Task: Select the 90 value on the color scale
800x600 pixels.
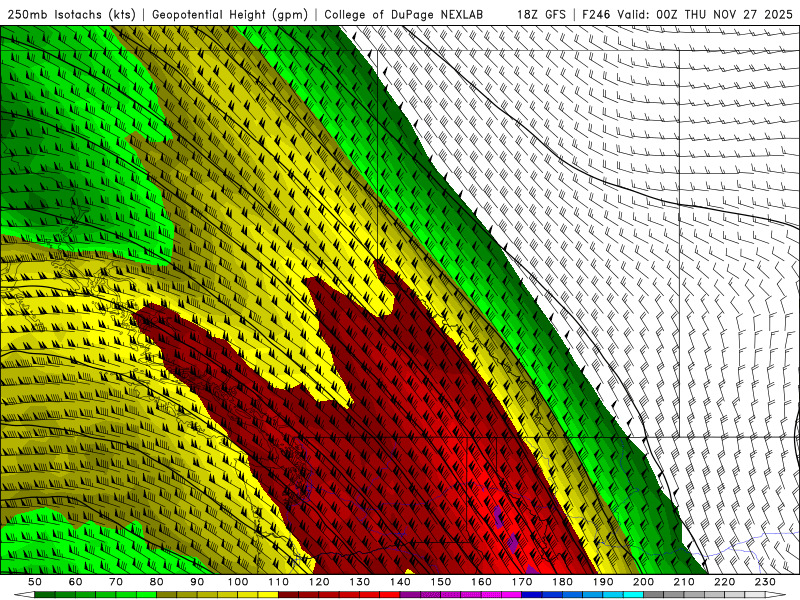Action: pos(197,582)
